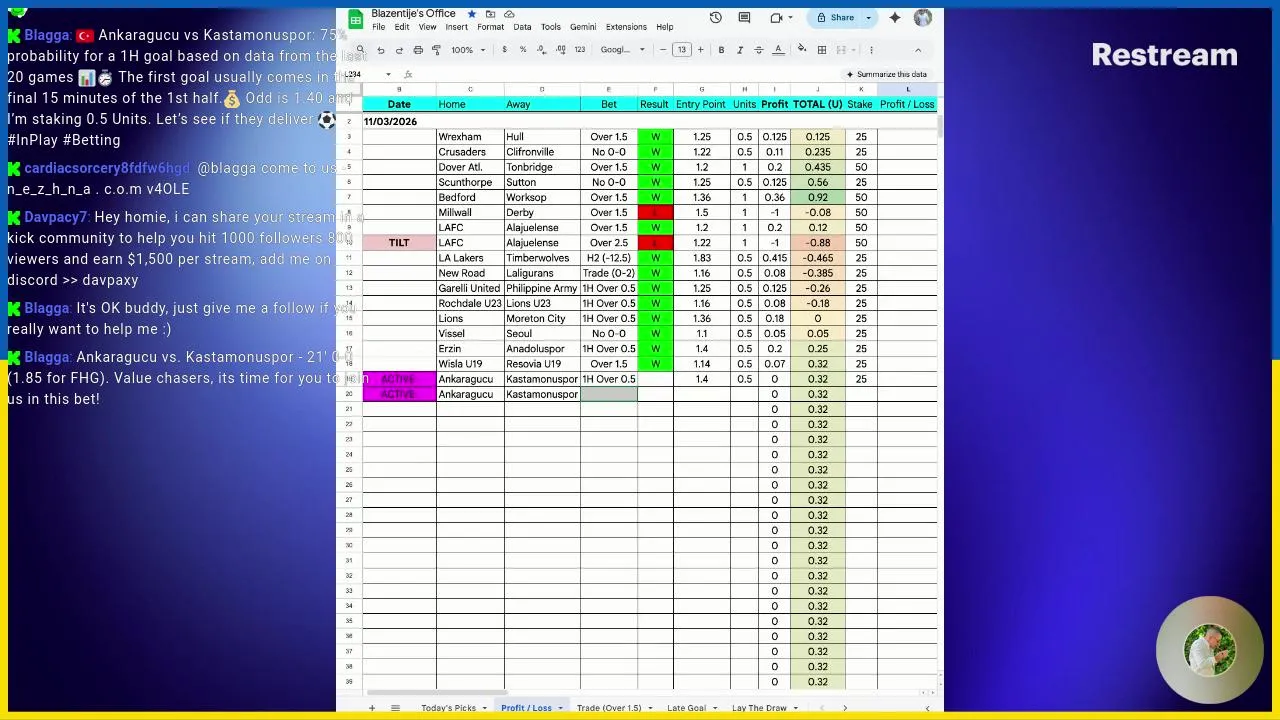Click the move to folder icon
The height and width of the screenshot is (720, 1280).
(x=490, y=14)
